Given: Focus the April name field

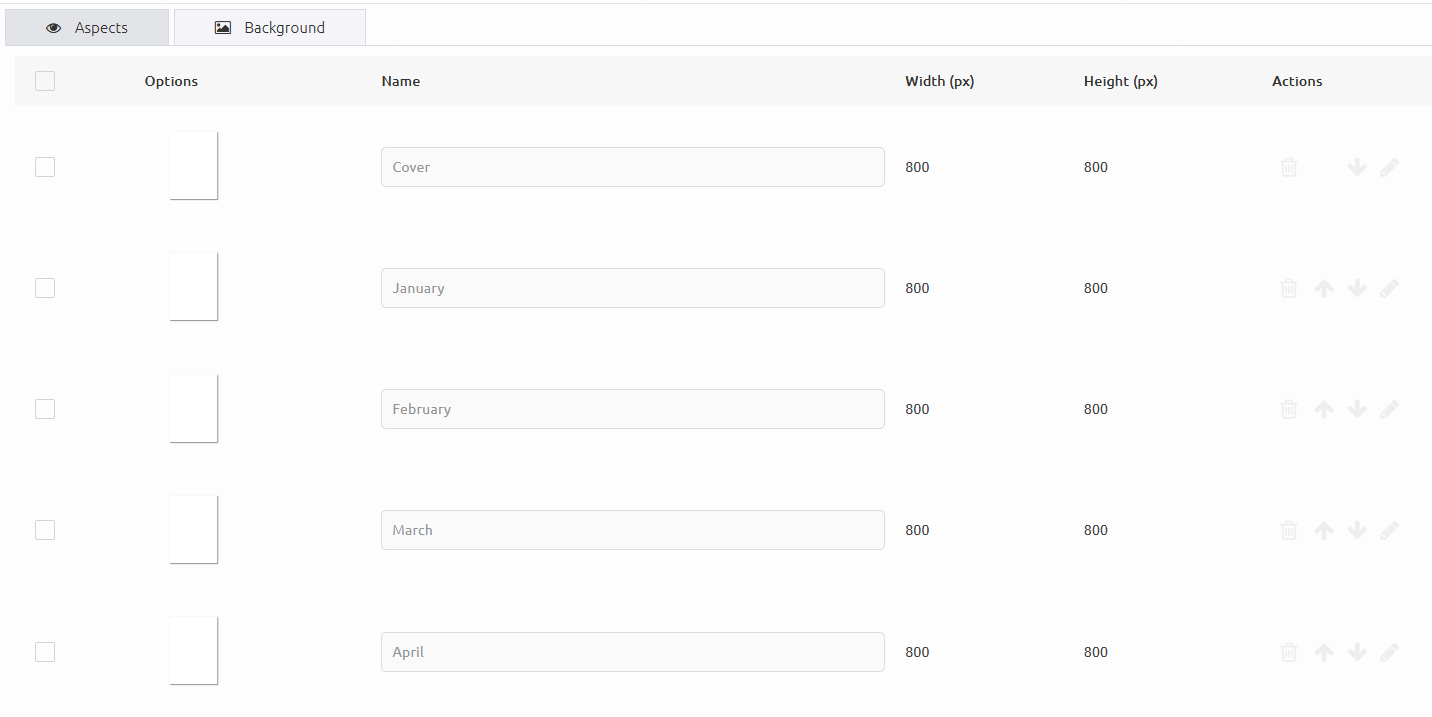Looking at the screenshot, I should pos(633,652).
